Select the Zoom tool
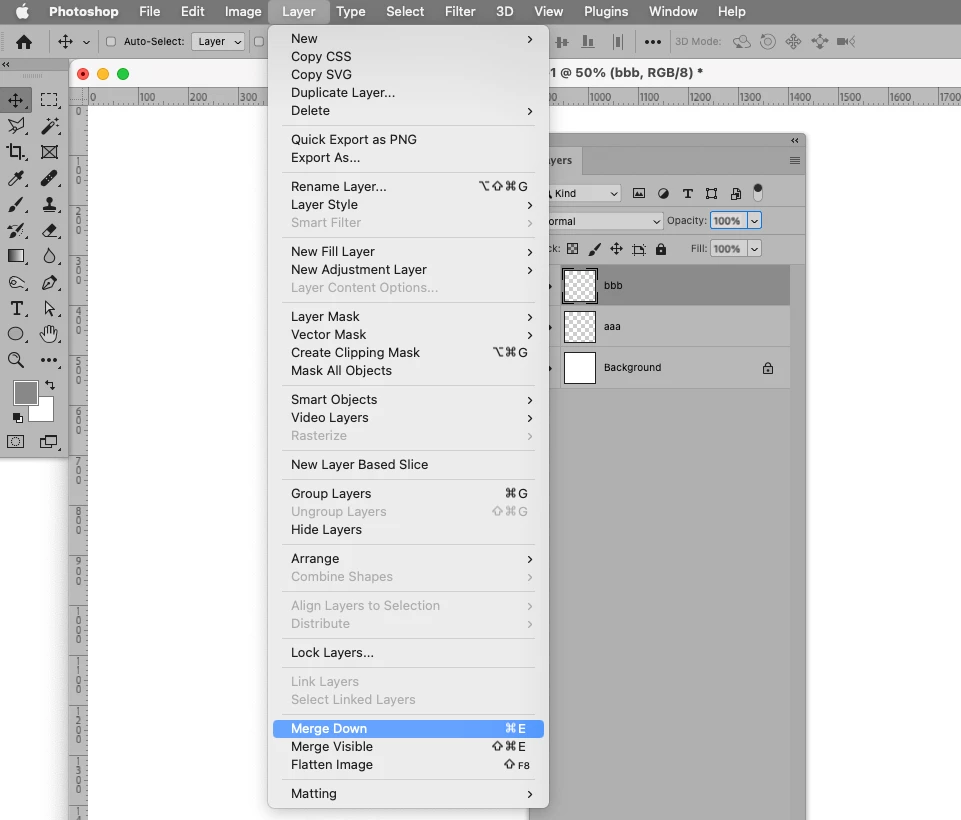The image size is (961, 820). (x=17, y=360)
